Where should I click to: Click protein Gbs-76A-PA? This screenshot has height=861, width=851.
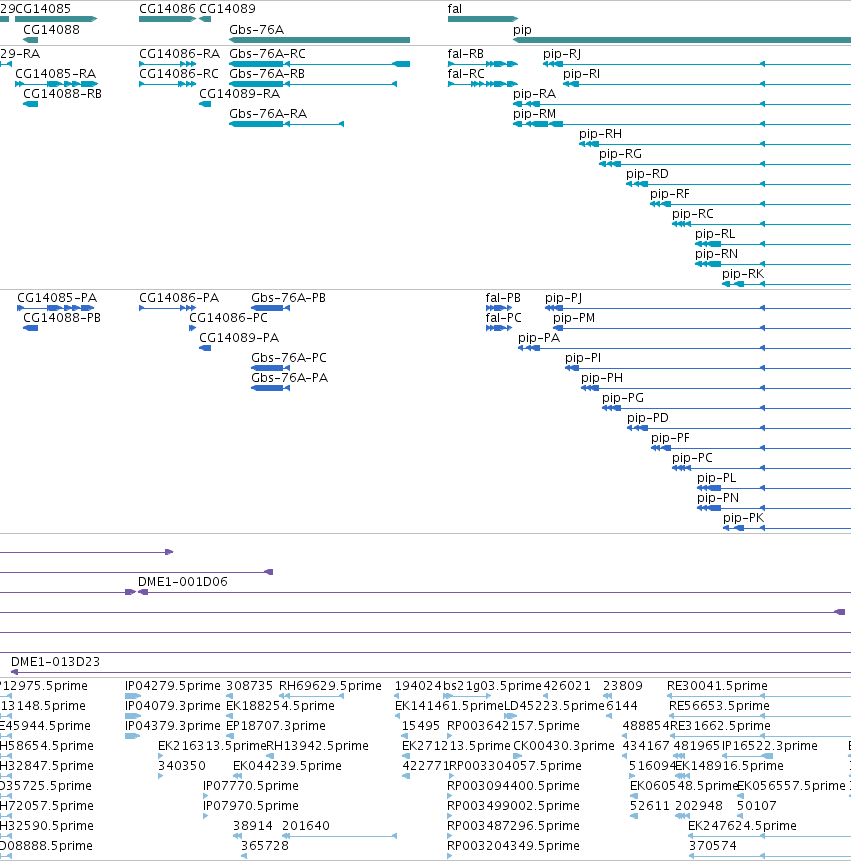[270, 388]
